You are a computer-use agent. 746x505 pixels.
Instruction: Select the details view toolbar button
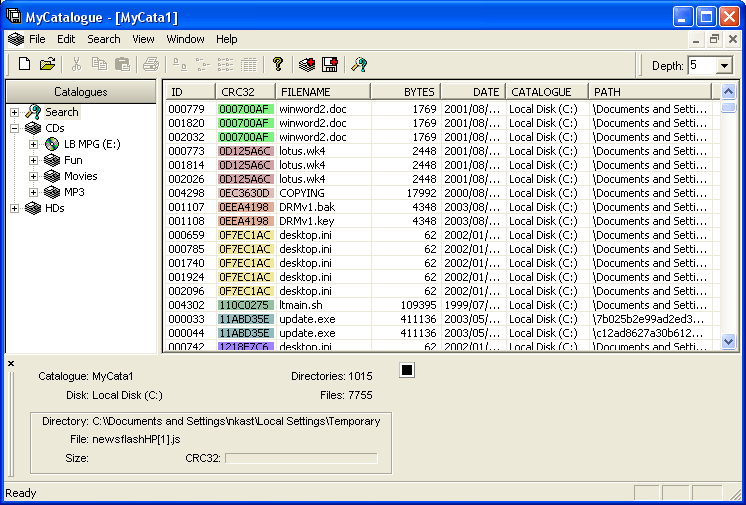[249, 64]
